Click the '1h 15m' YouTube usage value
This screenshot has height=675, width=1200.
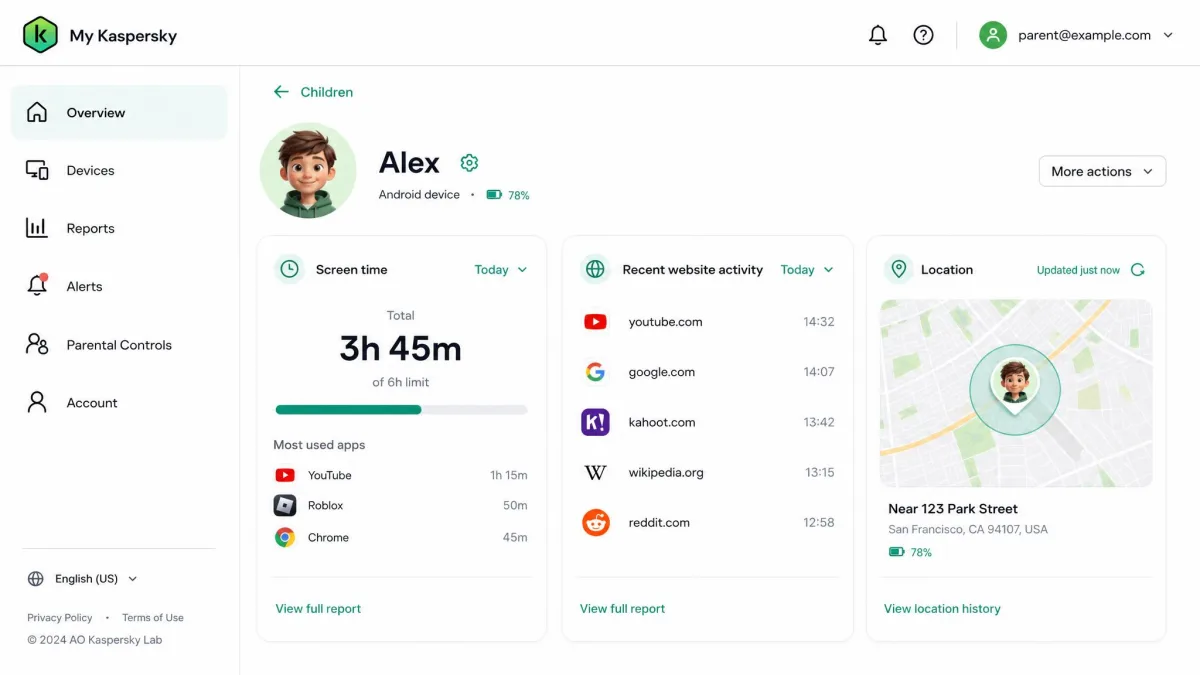(509, 476)
